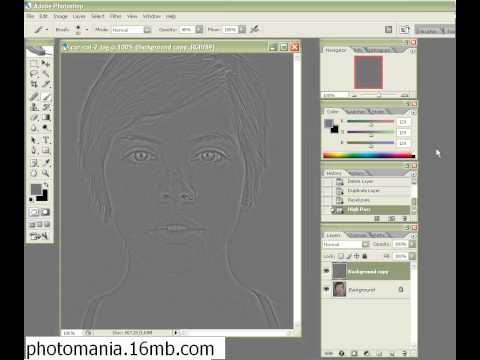Select the Zoom tool
Screen dimensions: 480x360
45,173
